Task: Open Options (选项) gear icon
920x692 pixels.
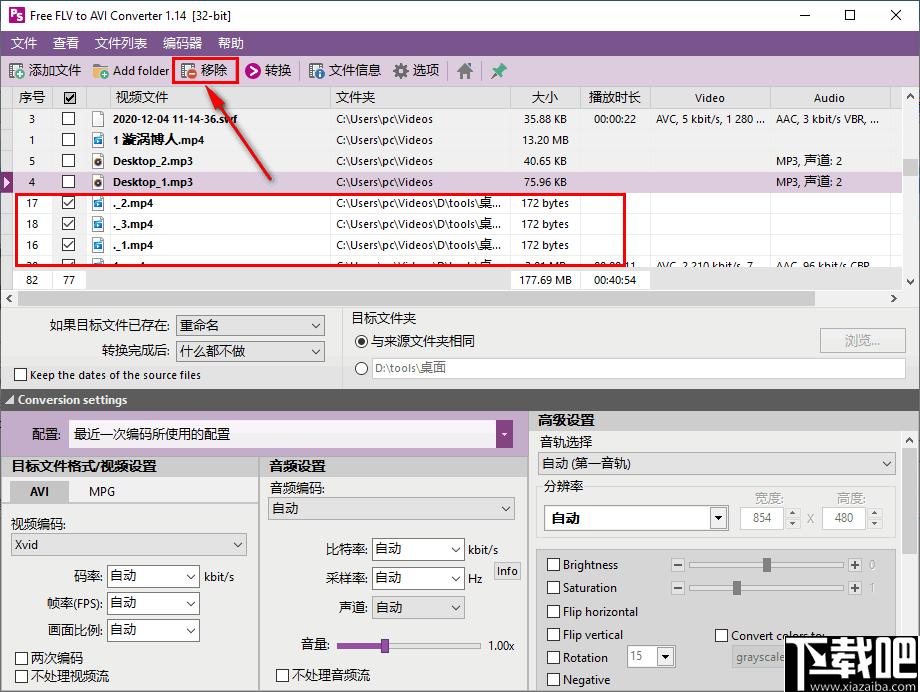Action: (401, 71)
